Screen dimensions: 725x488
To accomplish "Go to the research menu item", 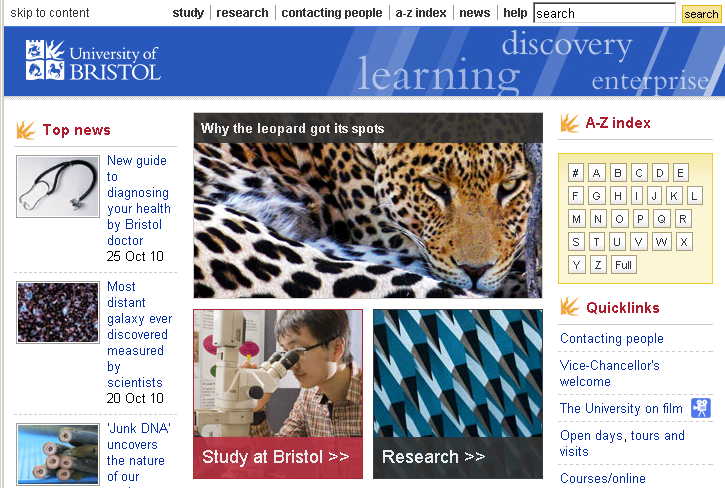I will click(242, 13).
